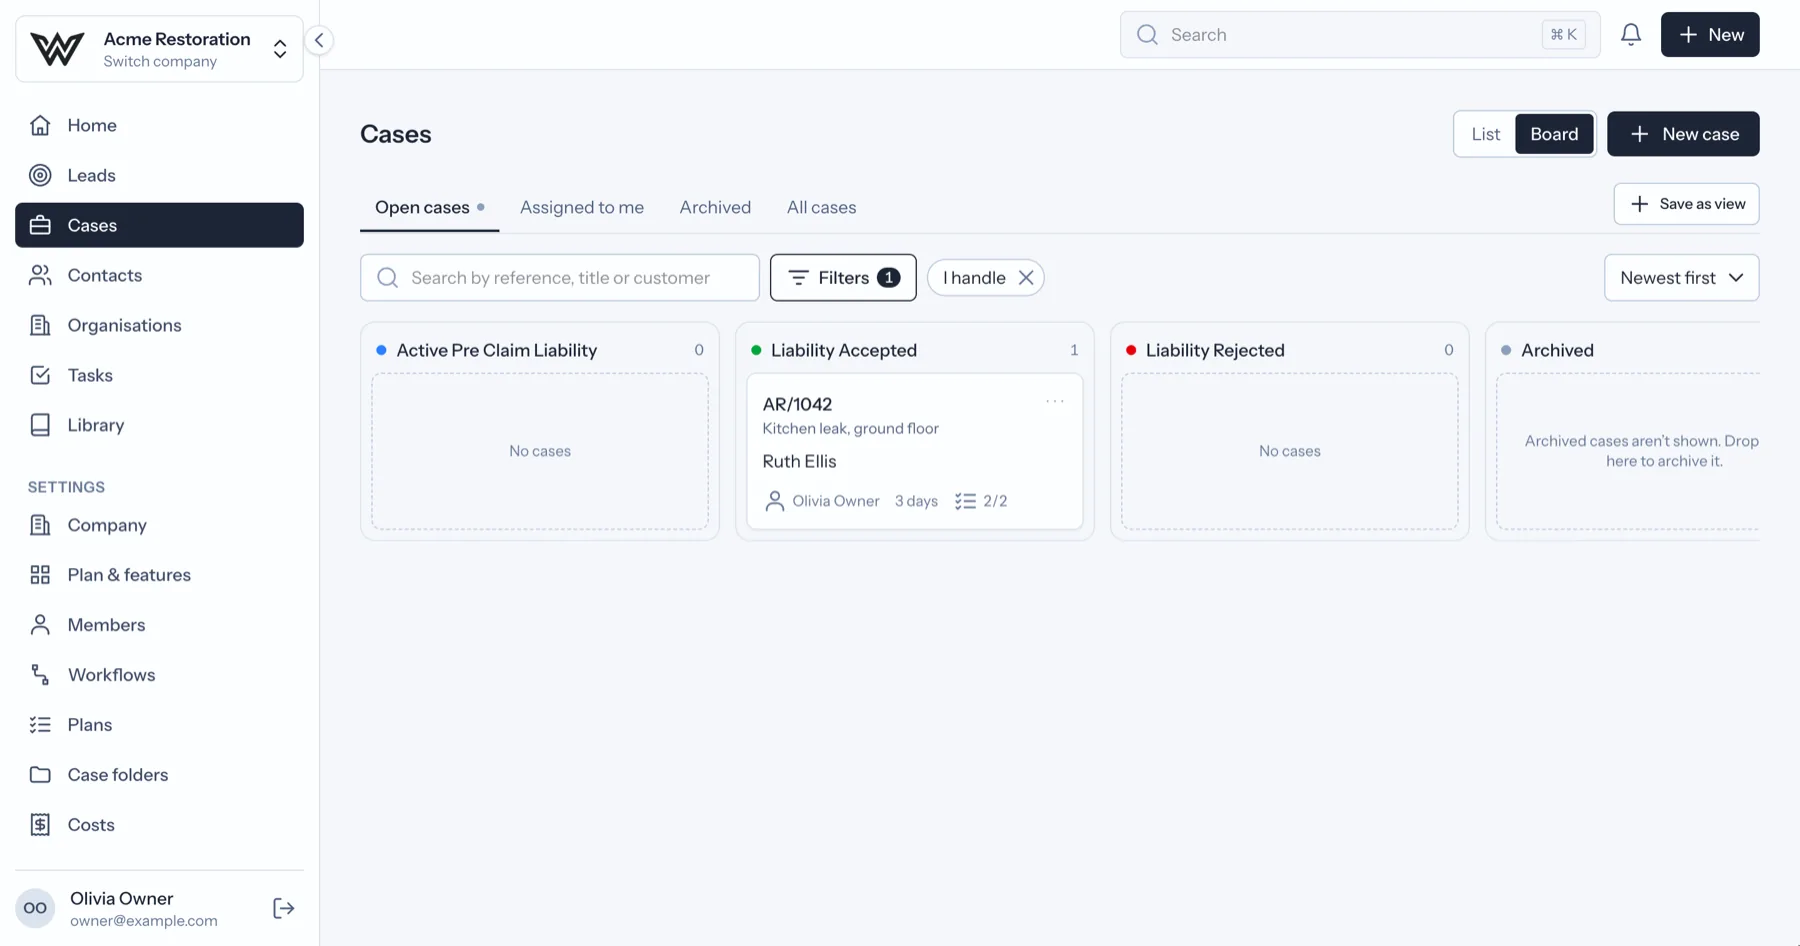Open Case folders settings
1800x946 pixels.
(159, 775)
